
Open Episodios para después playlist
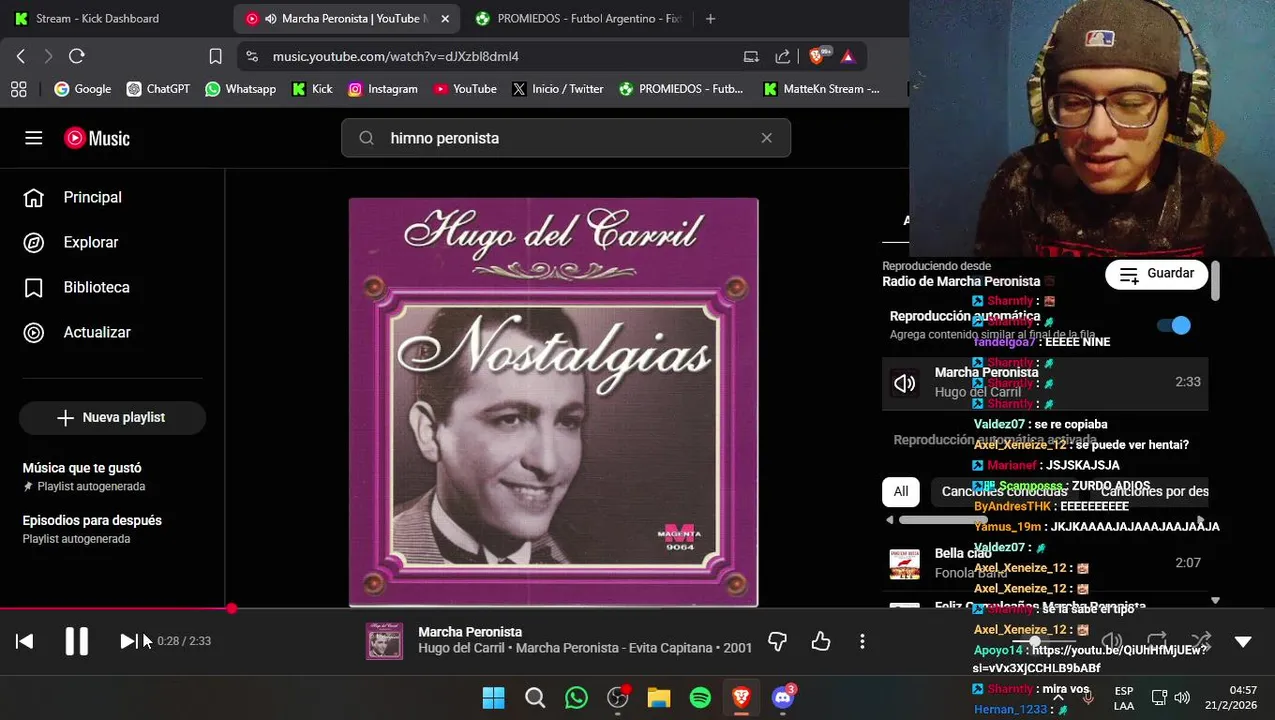112,529
